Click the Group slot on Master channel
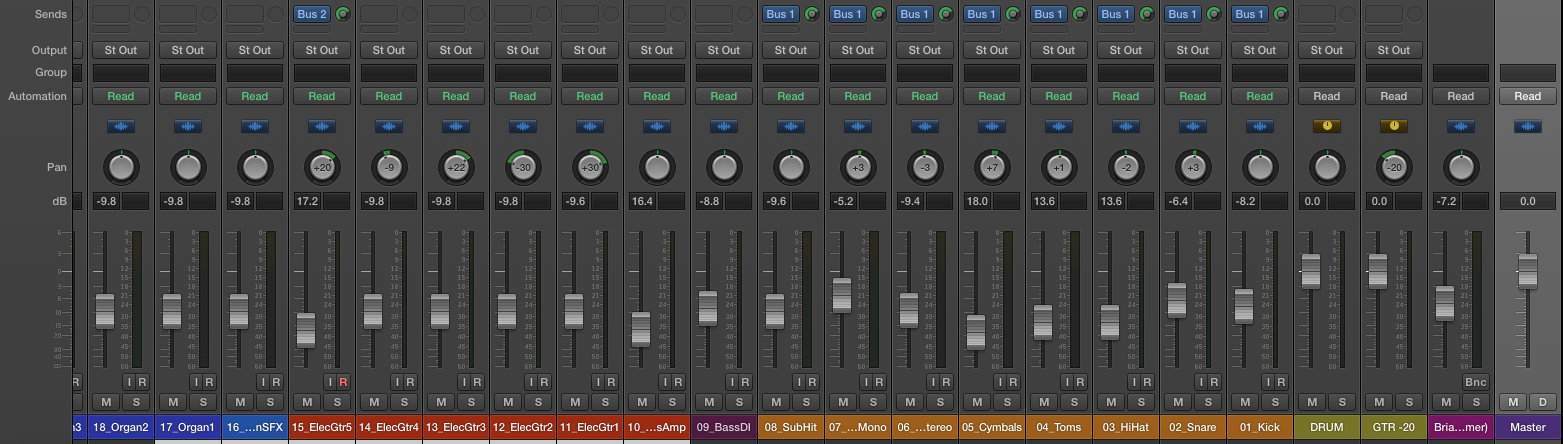The width and height of the screenshot is (1563, 444). tap(1528, 72)
